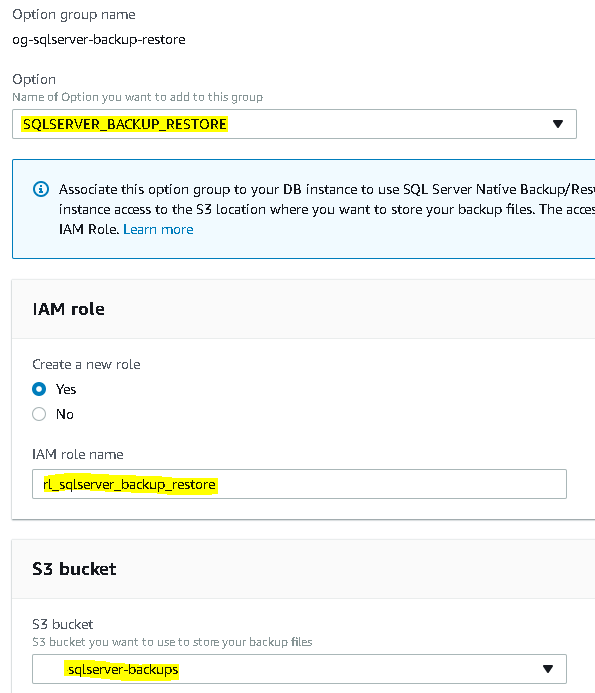Click the IAM role section heading

69,309
